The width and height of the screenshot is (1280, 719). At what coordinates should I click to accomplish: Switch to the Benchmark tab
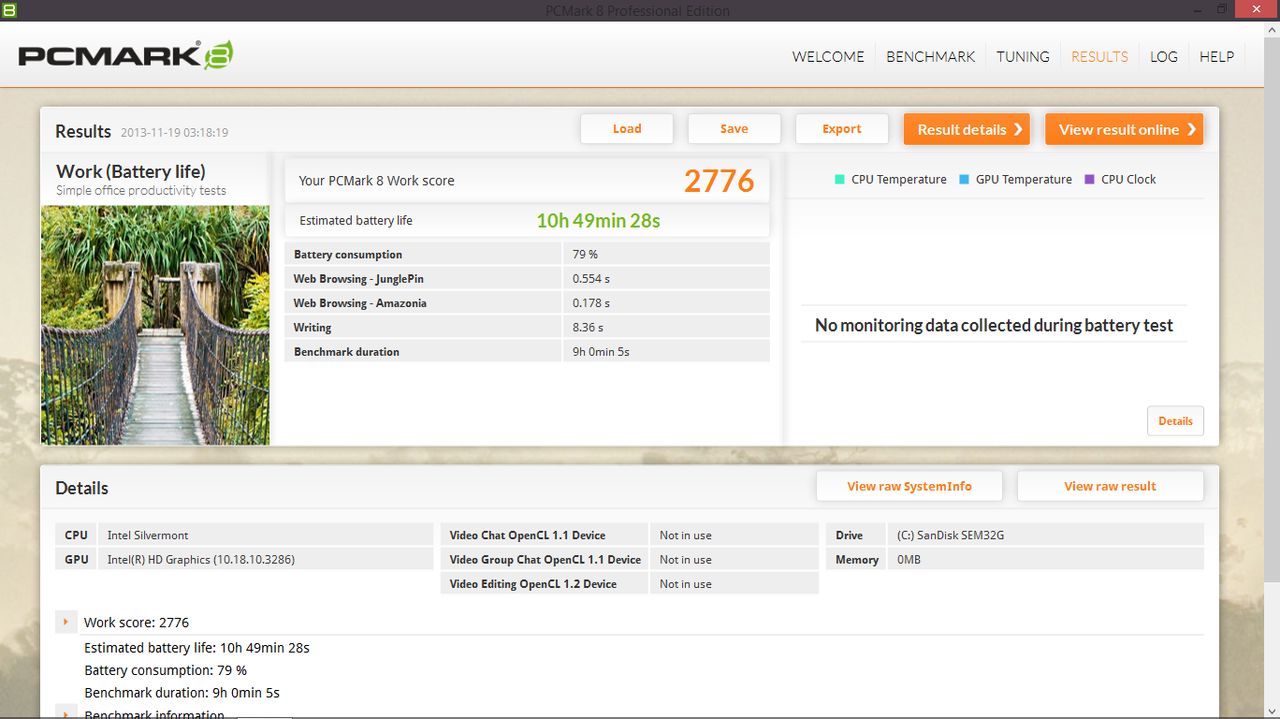point(930,57)
